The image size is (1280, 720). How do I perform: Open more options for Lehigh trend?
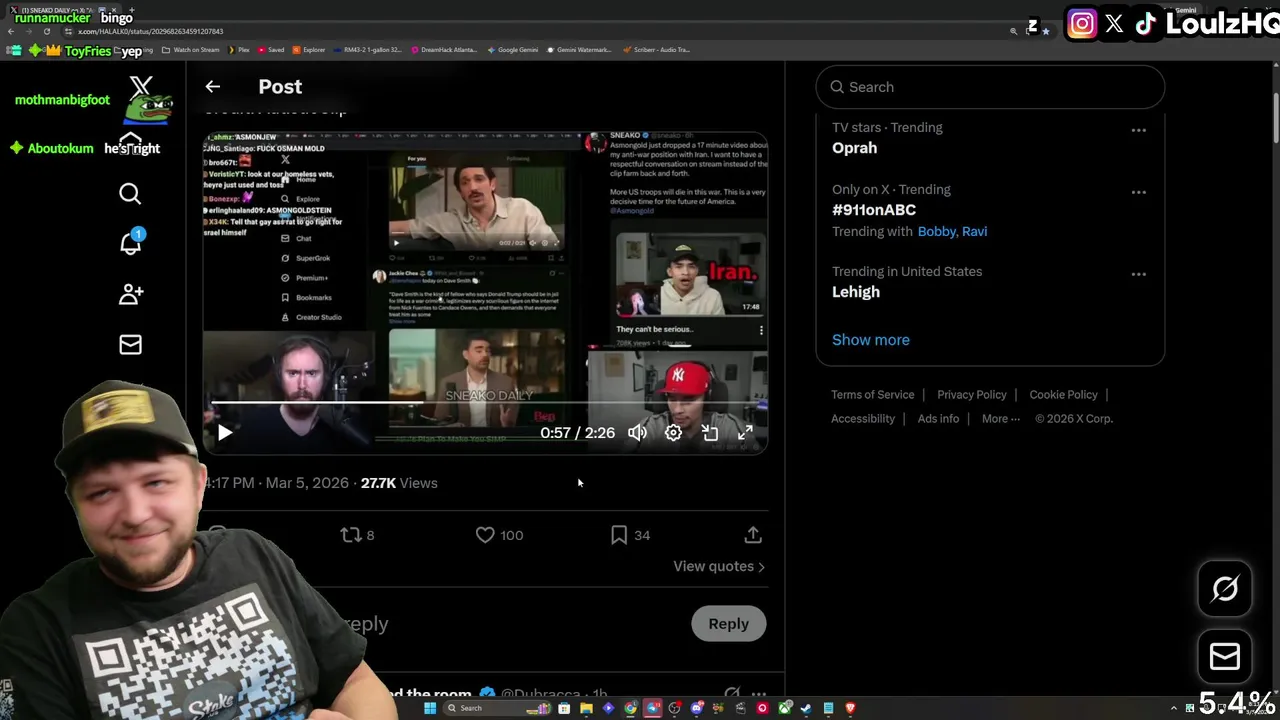click(1138, 274)
